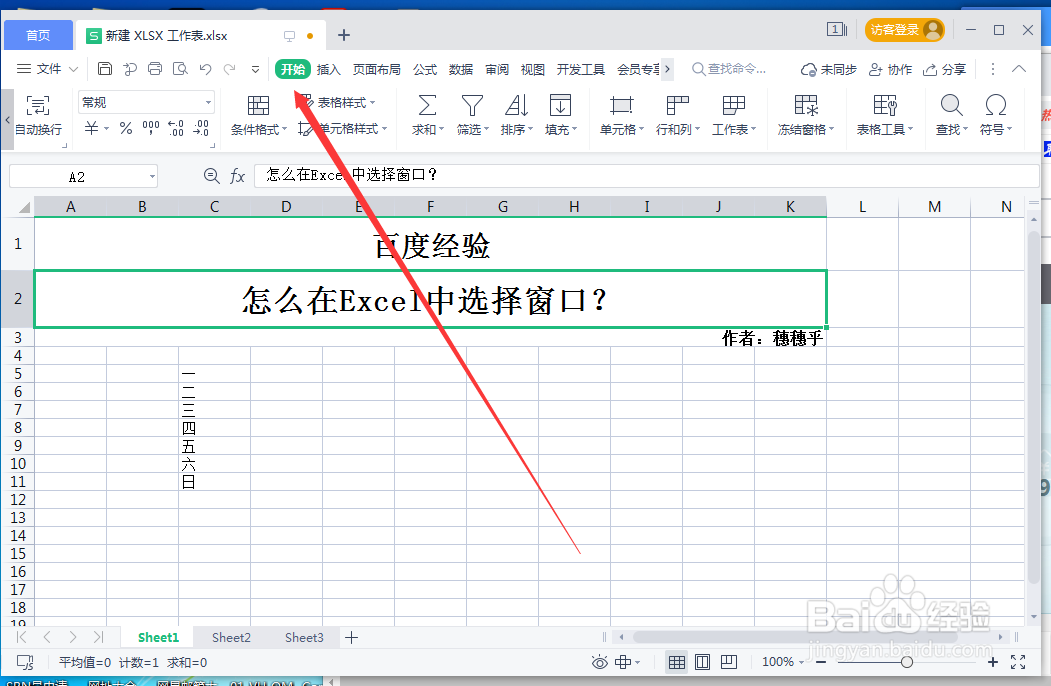1051x686 pixels.
Task: Open the zoom 100% dropdown
Action: [x=783, y=662]
